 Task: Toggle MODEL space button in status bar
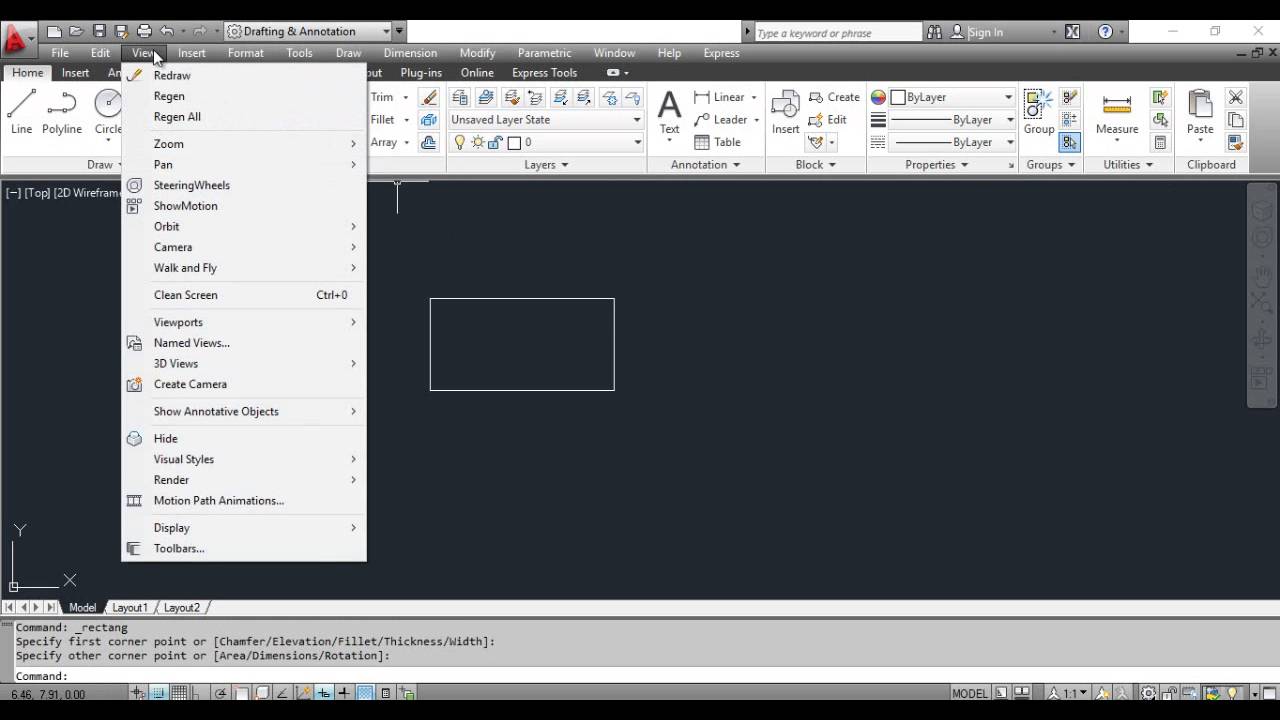coord(970,693)
